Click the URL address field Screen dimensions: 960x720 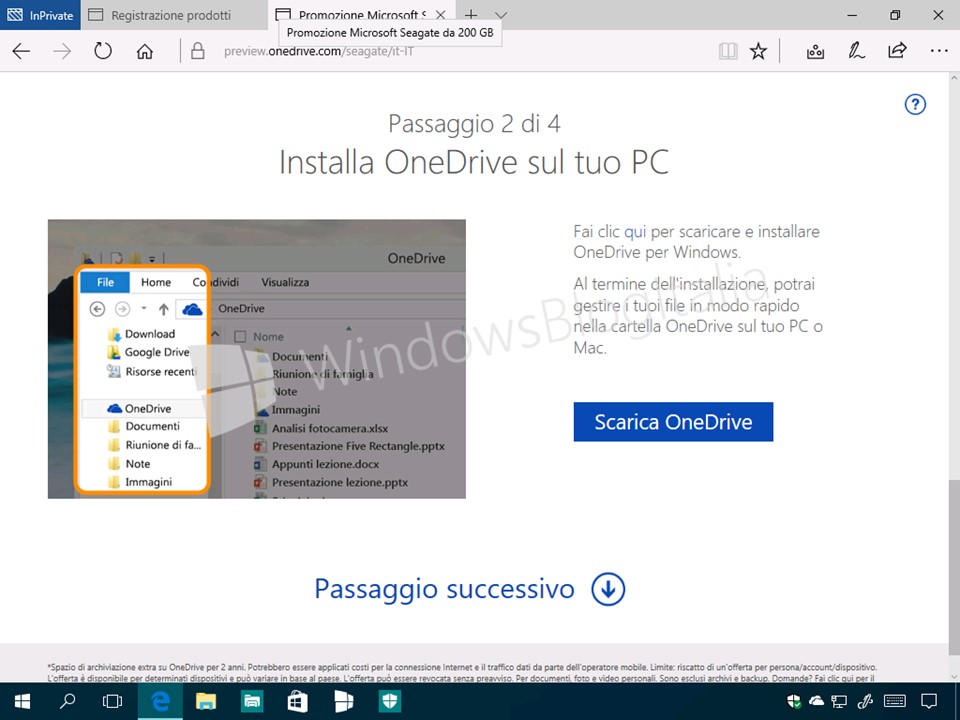[453, 51]
